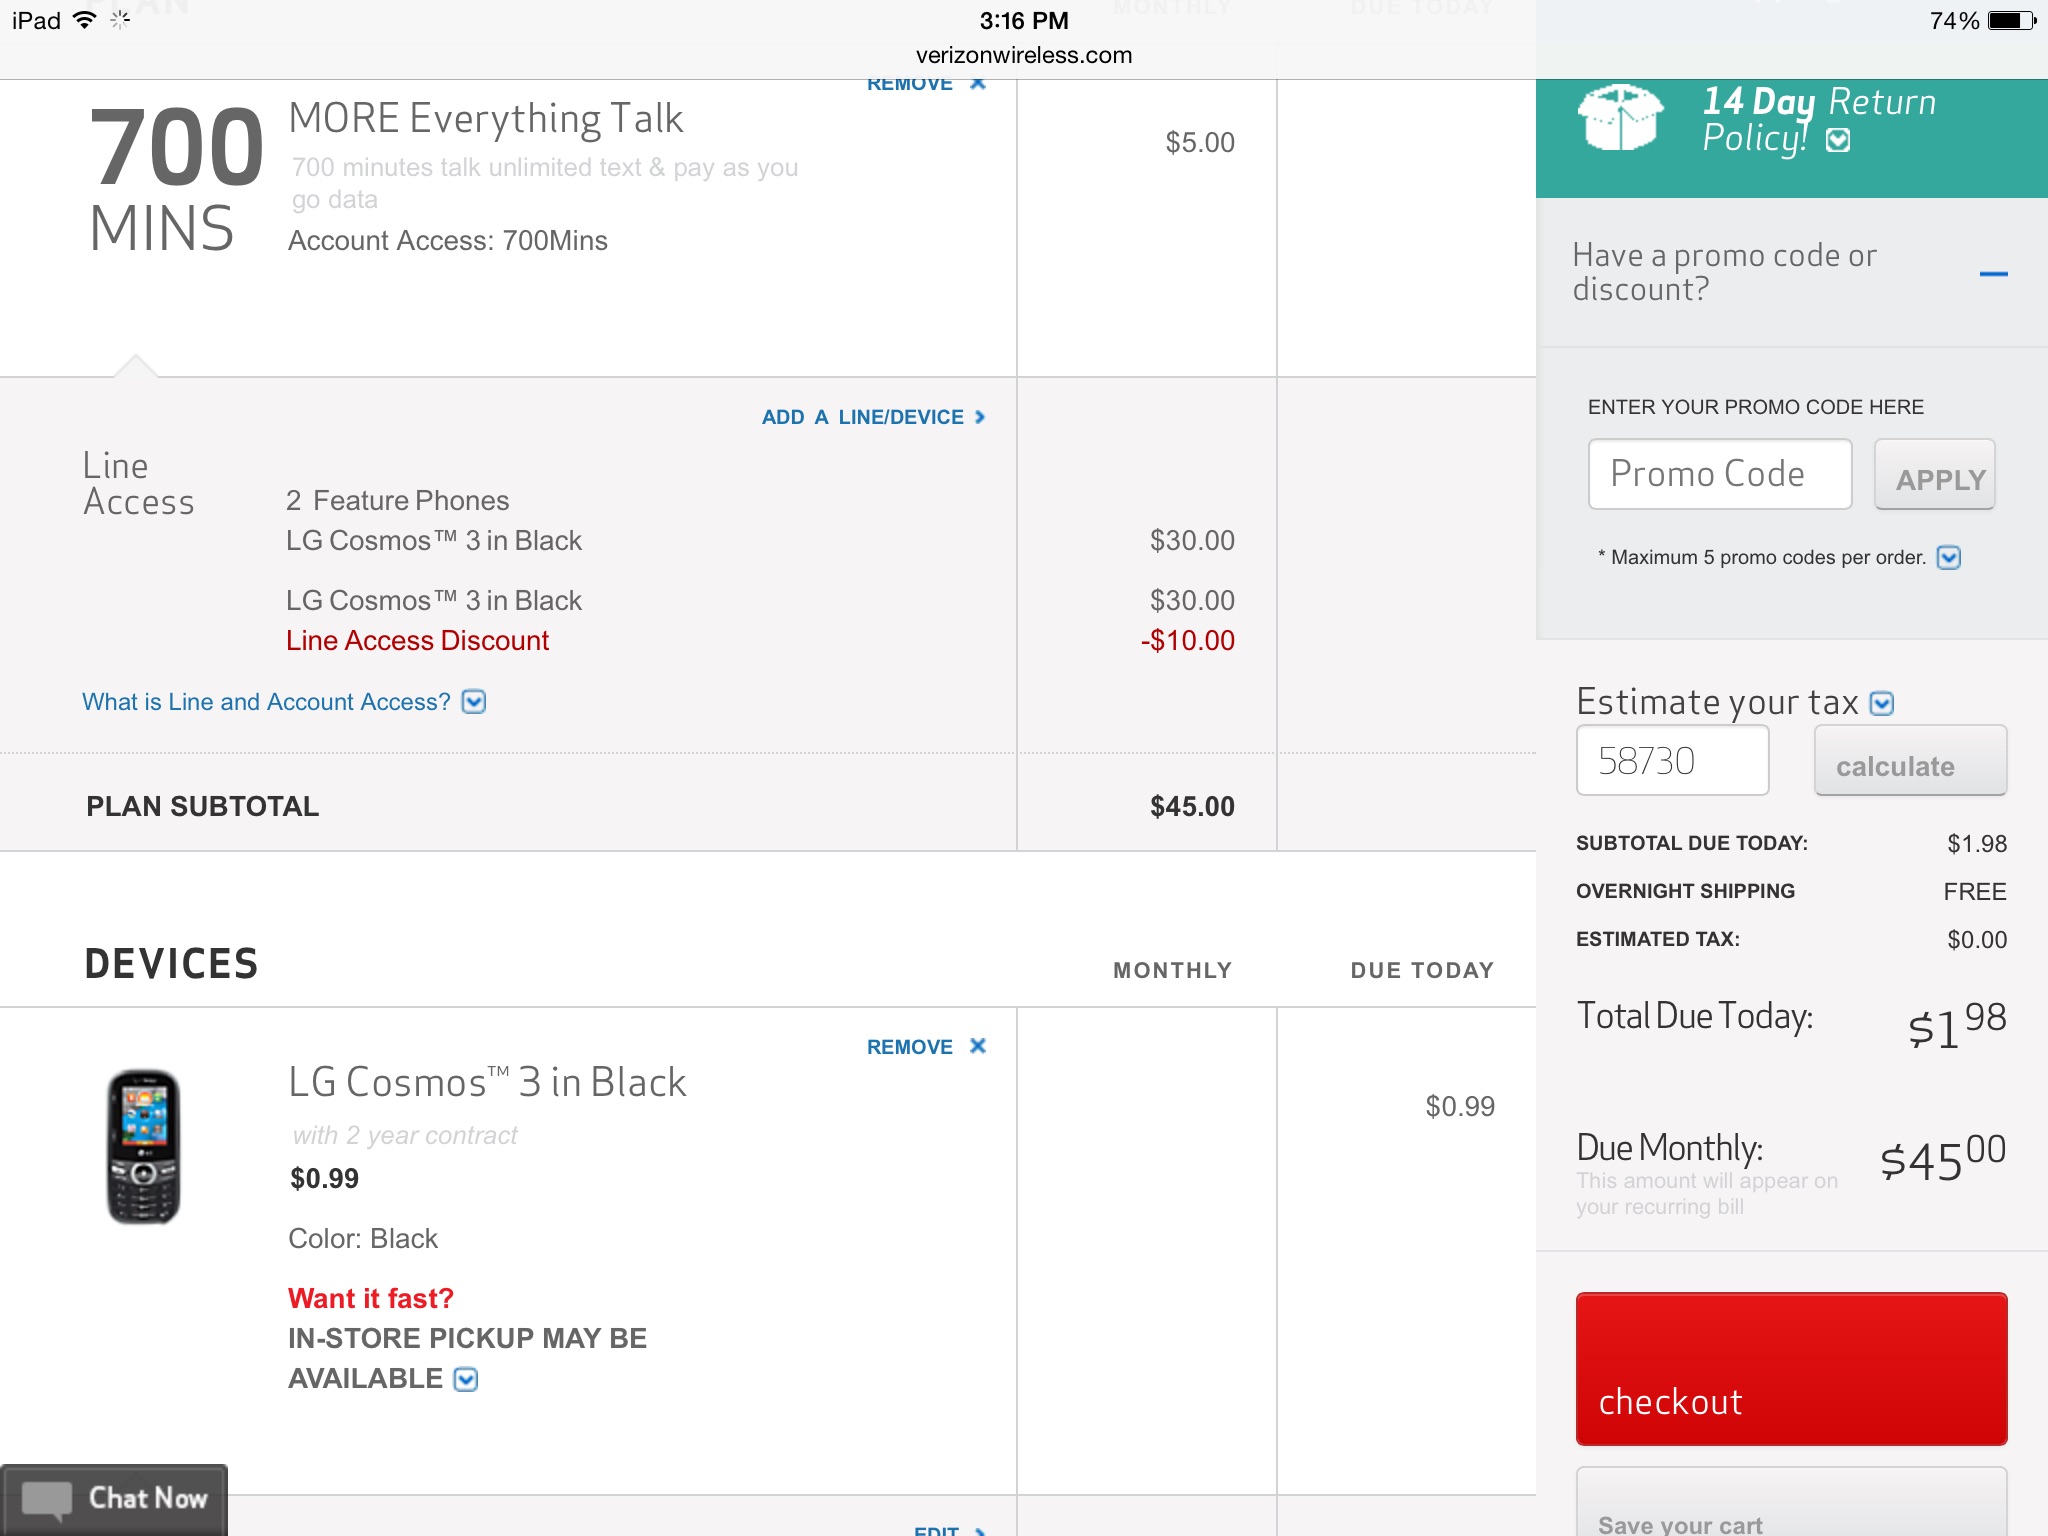2048x1536 pixels.
Task: Click the Total Due Today amount $1.98
Action: (x=1956, y=1024)
